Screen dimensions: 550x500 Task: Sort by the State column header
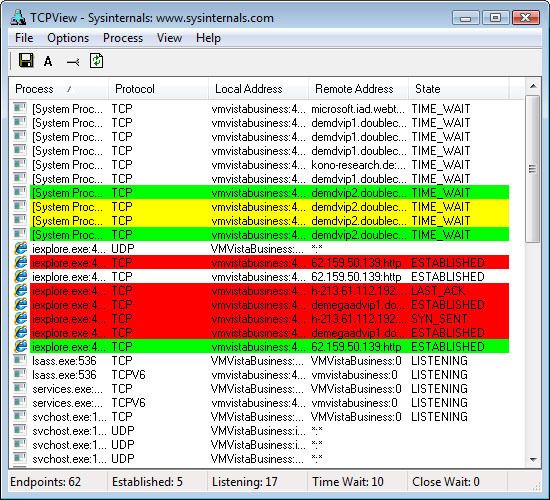(x=458, y=89)
